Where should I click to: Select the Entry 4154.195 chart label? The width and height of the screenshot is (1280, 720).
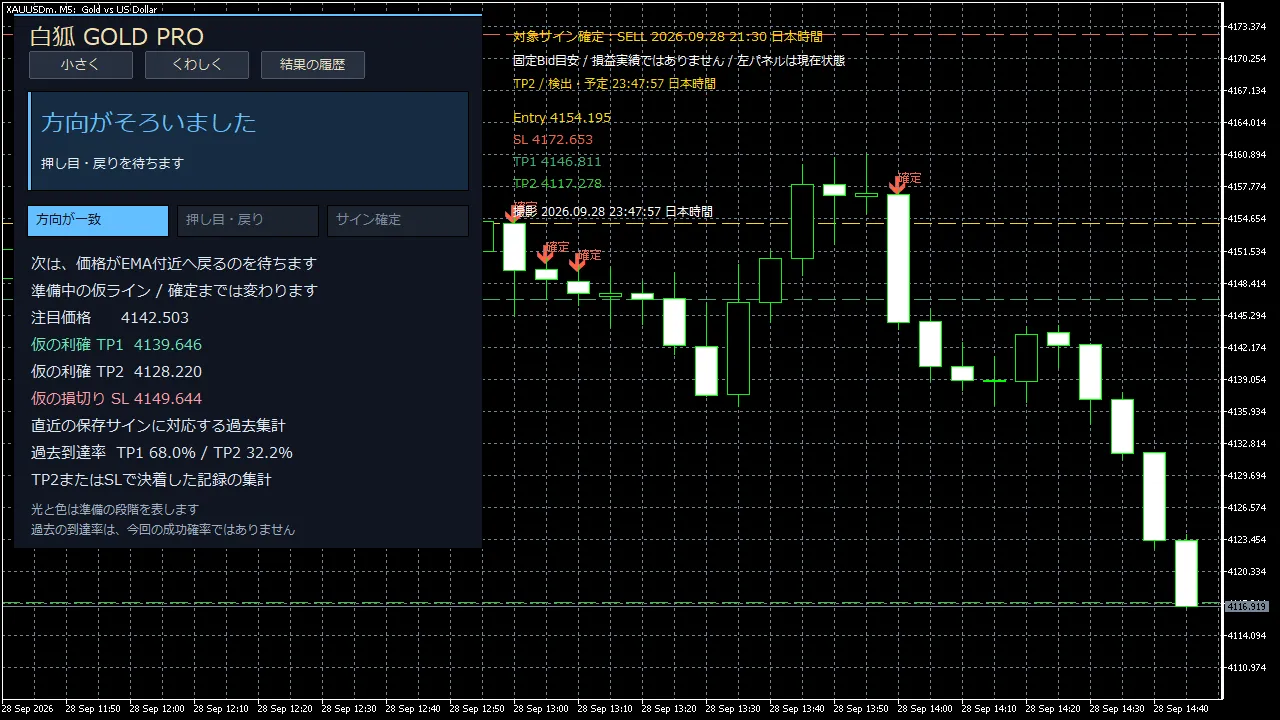tap(562, 118)
